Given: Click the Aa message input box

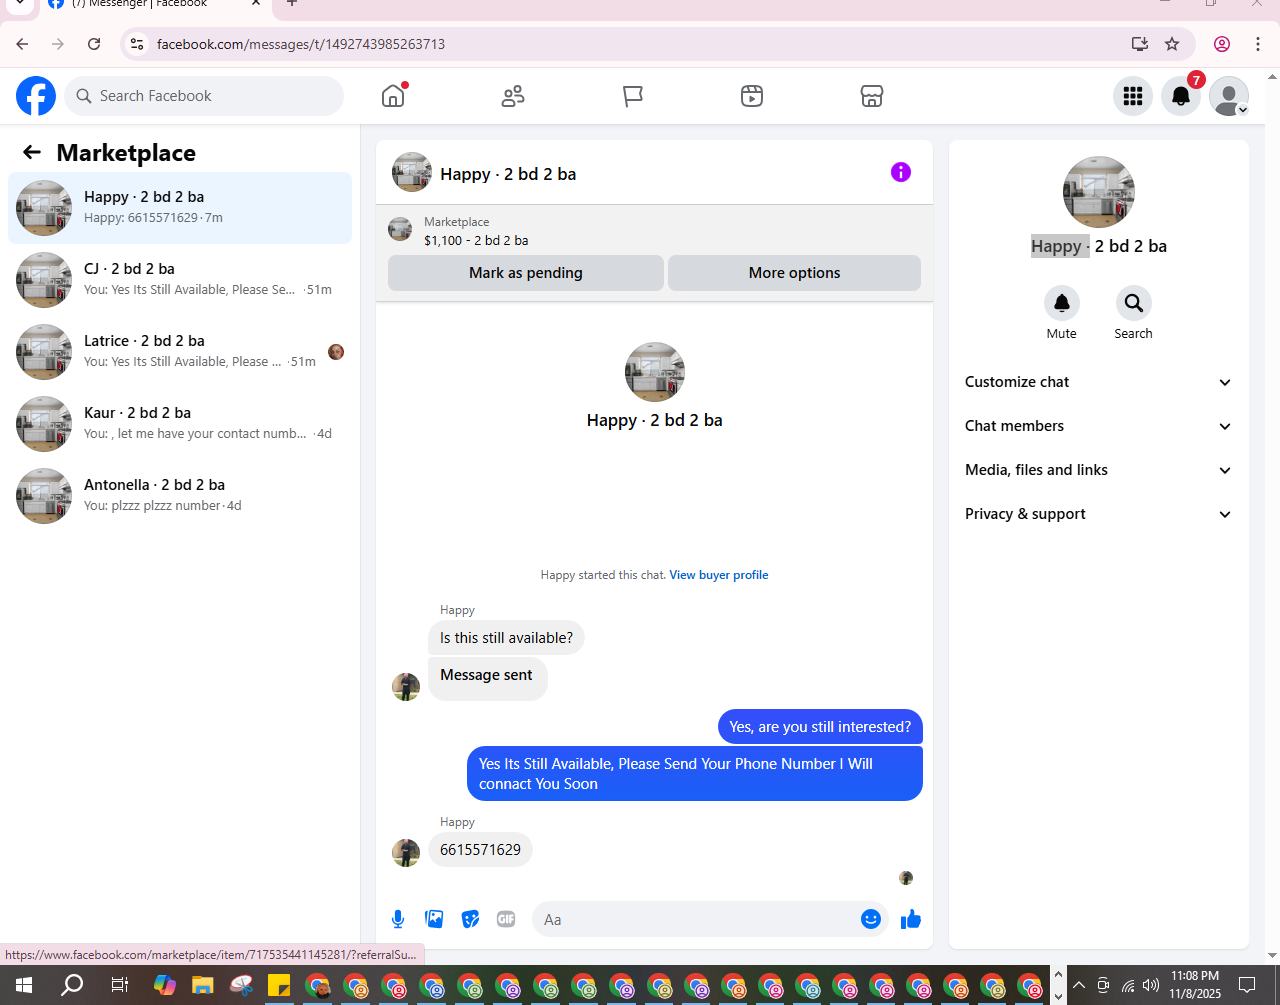Looking at the screenshot, I should coord(696,919).
